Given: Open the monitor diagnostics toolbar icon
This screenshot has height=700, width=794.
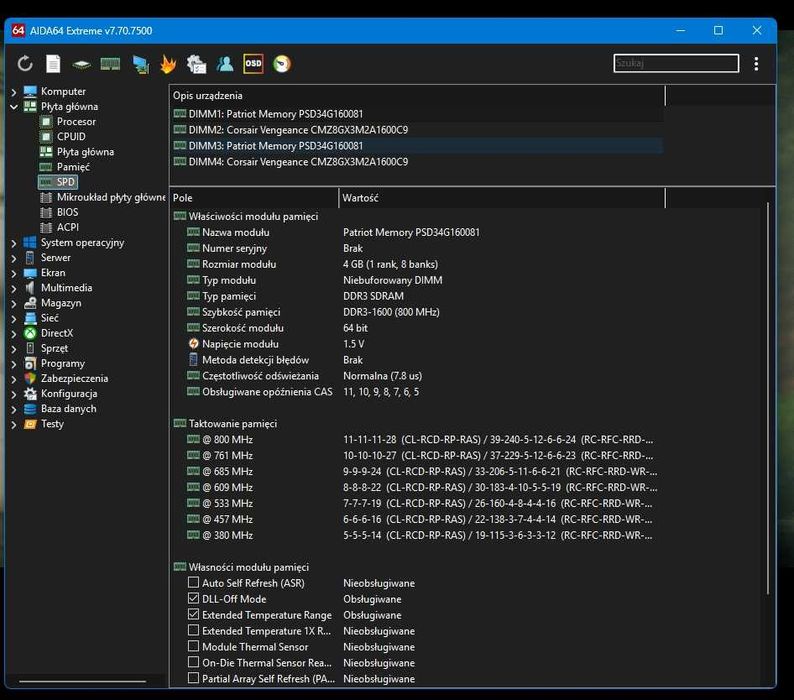Looking at the screenshot, I should (x=140, y=64).
